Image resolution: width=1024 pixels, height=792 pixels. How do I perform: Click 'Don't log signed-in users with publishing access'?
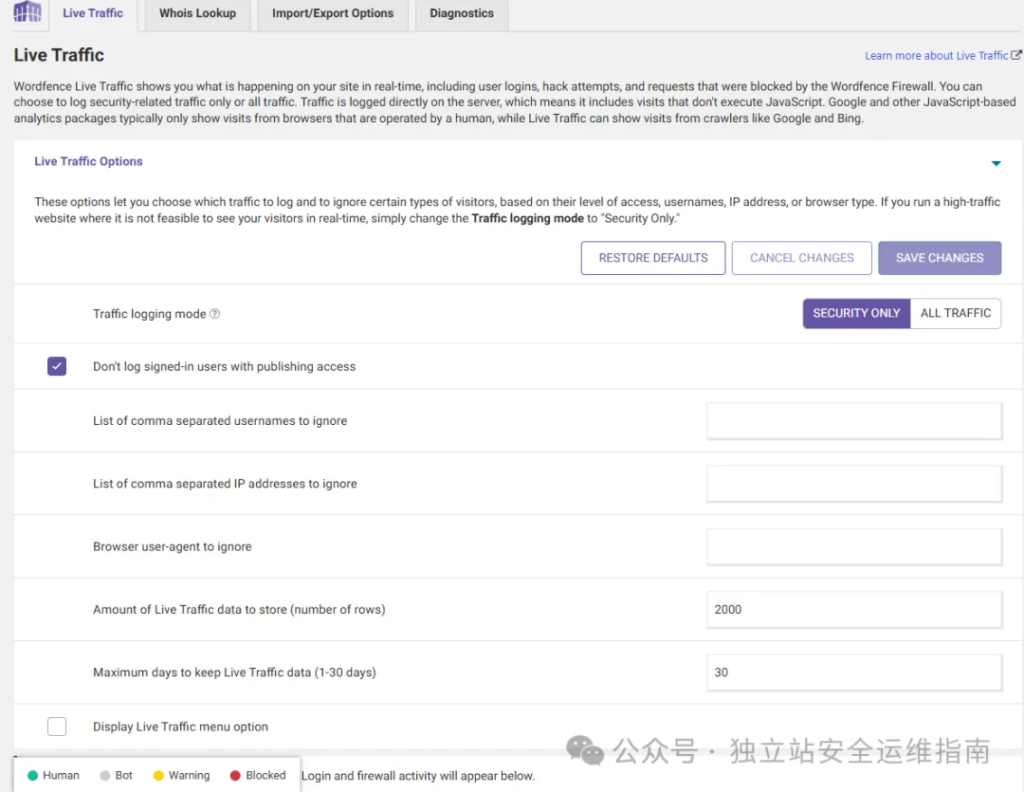click(x=224, y=367)
